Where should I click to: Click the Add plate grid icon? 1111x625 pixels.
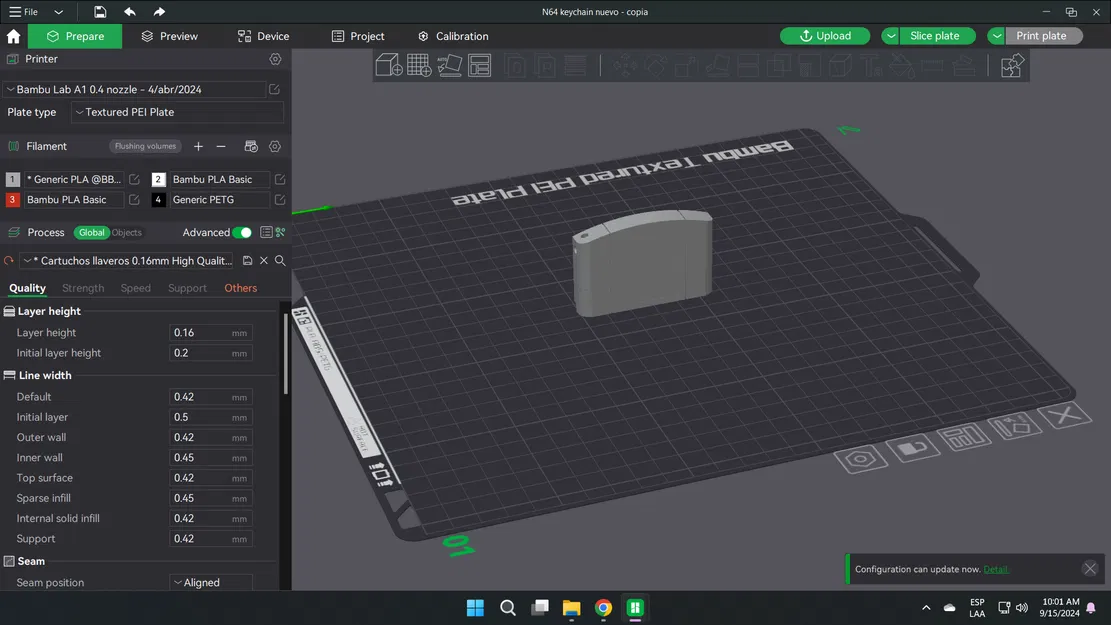click(x=419, y=66)
